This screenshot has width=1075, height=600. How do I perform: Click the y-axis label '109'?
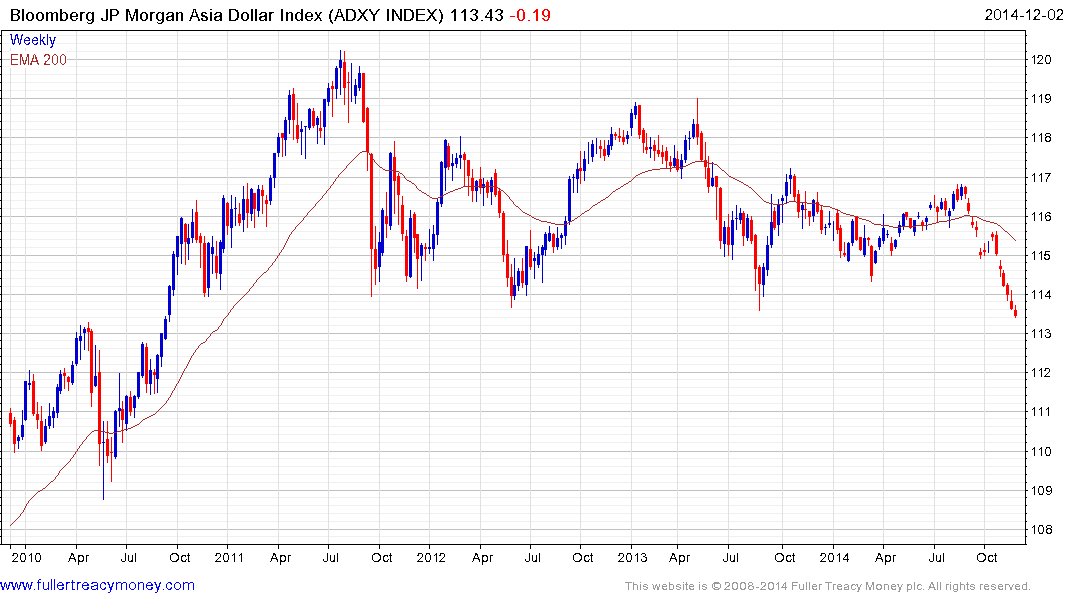pyautogui.click(x=1041, y=491)
